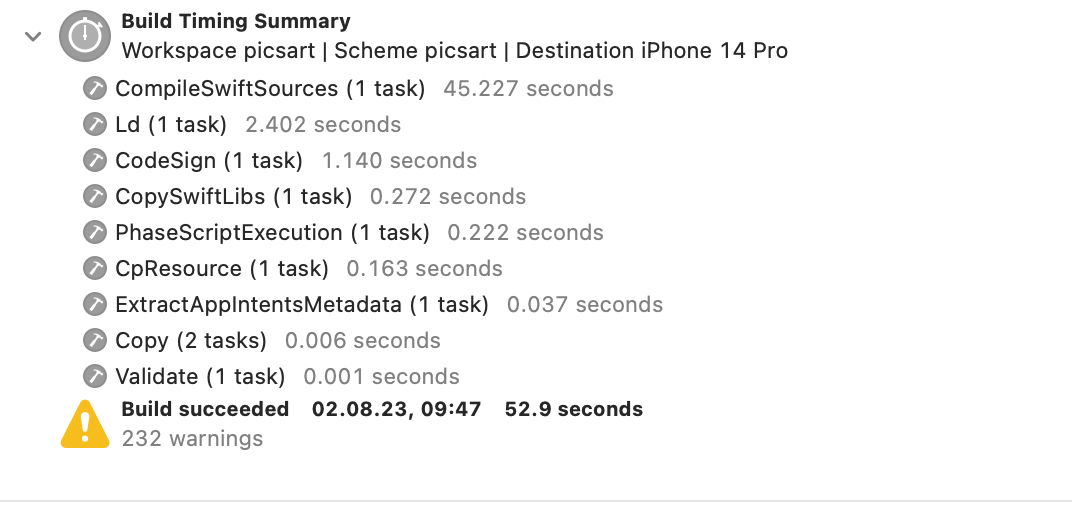Click hammer icon beside CodeSign
The width and height of the screenshot is (1072, 508).
(x=95, y=160)
